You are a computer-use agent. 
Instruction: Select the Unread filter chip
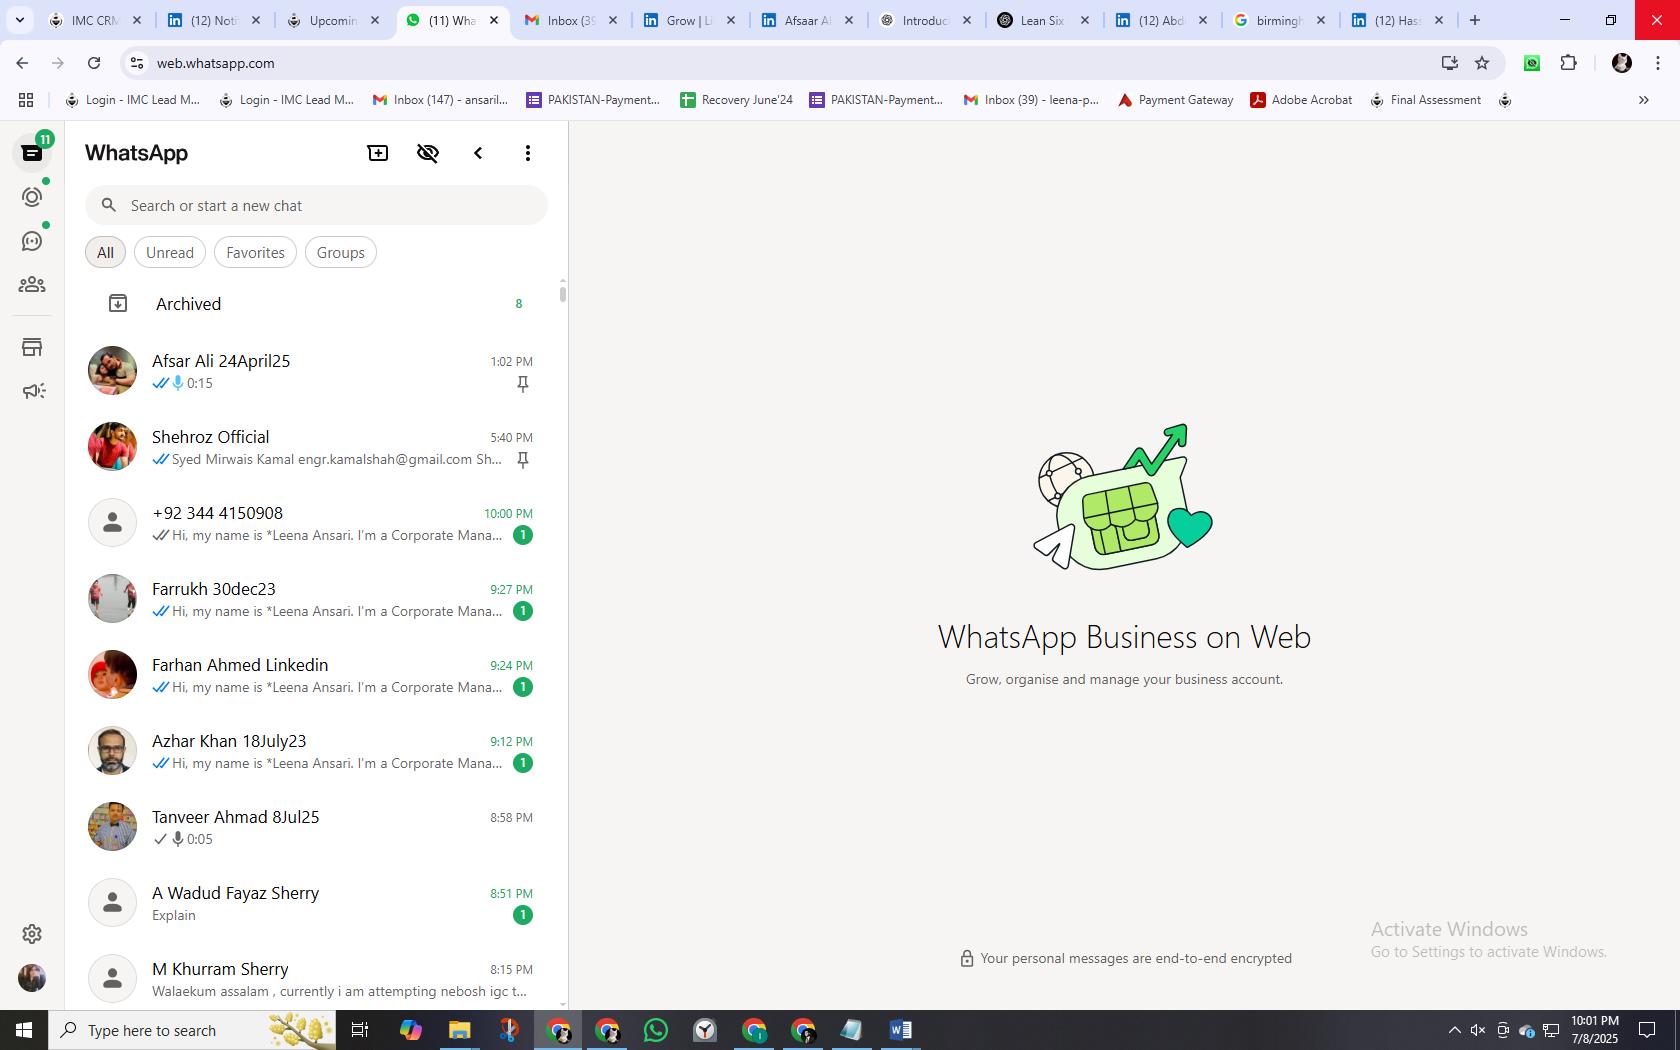click(170, 253)
